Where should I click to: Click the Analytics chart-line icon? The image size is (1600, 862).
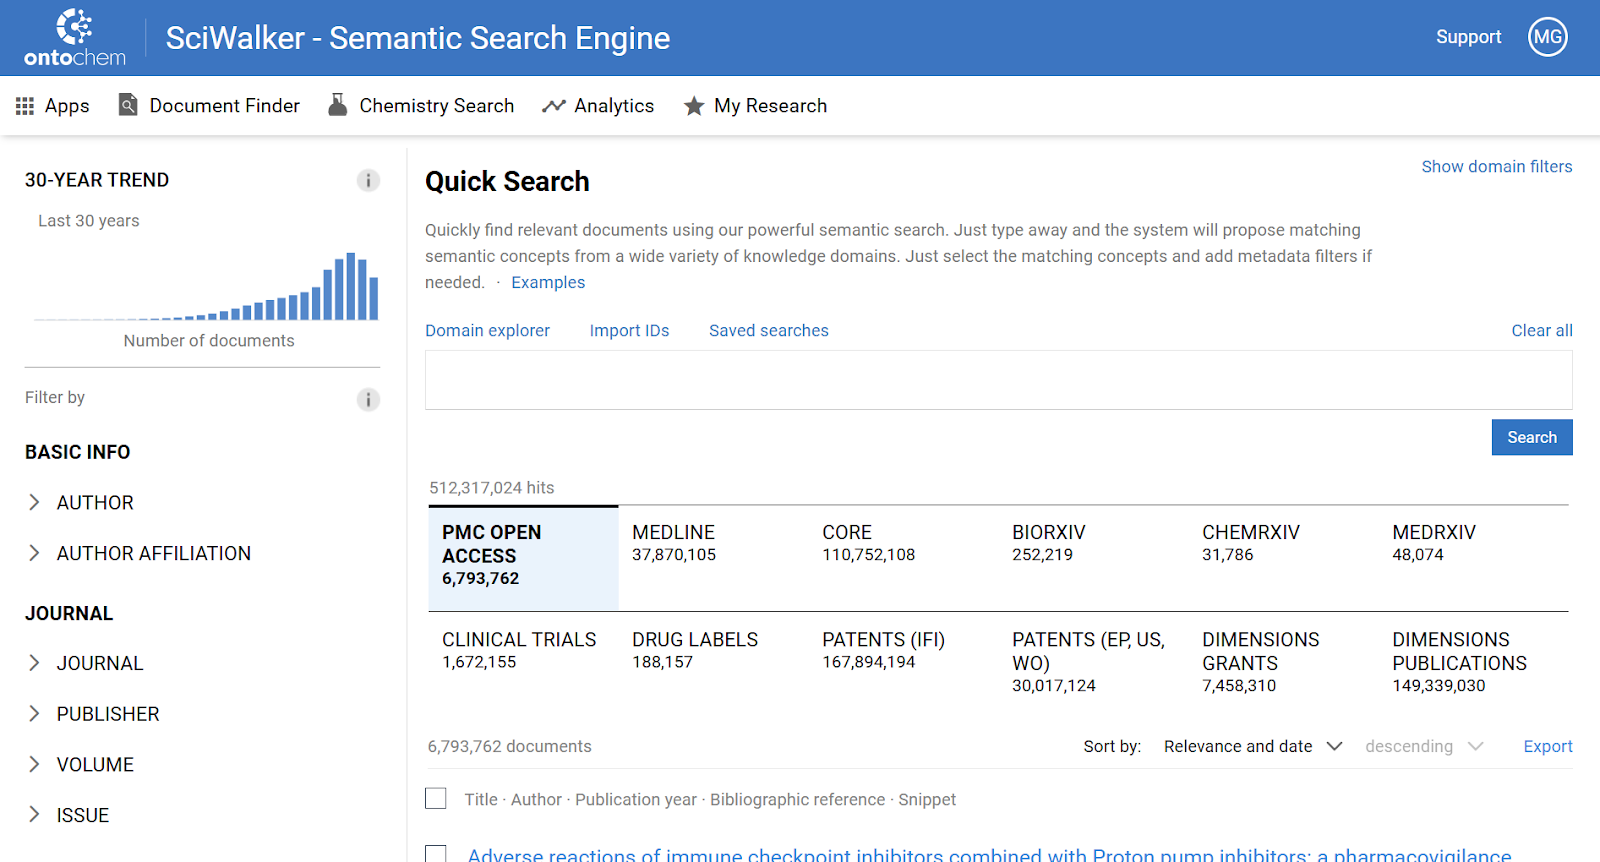pyautogui.click(x=554, y=106)
